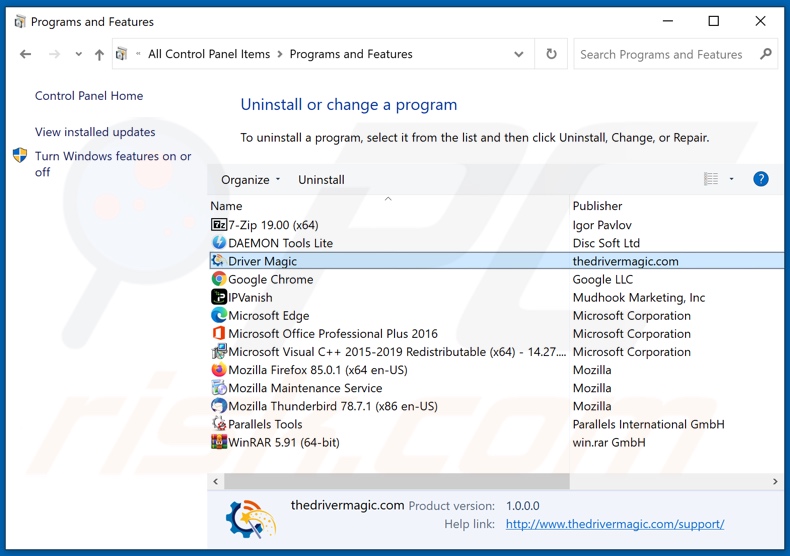This screenshot has width=790, height=556.
Task: Click Uninstall in the toolbar
Action: click(321, 180)
